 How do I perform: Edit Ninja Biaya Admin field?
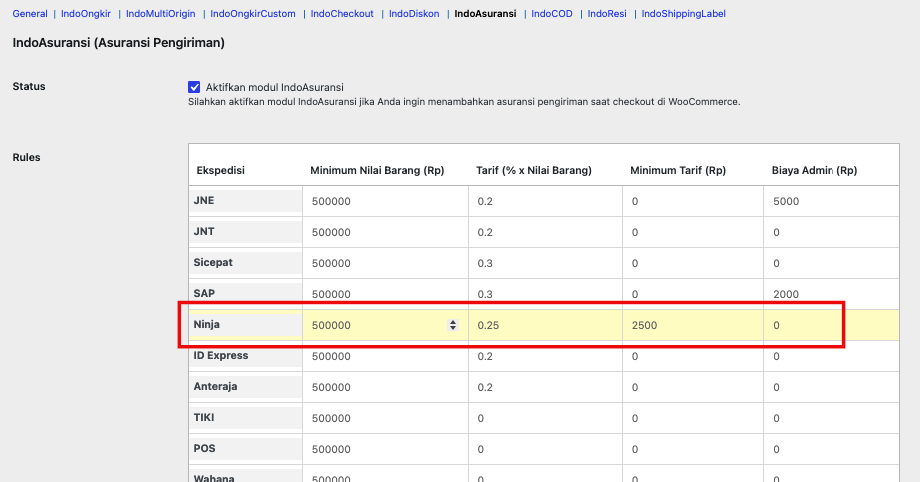(x=831, y=325)
